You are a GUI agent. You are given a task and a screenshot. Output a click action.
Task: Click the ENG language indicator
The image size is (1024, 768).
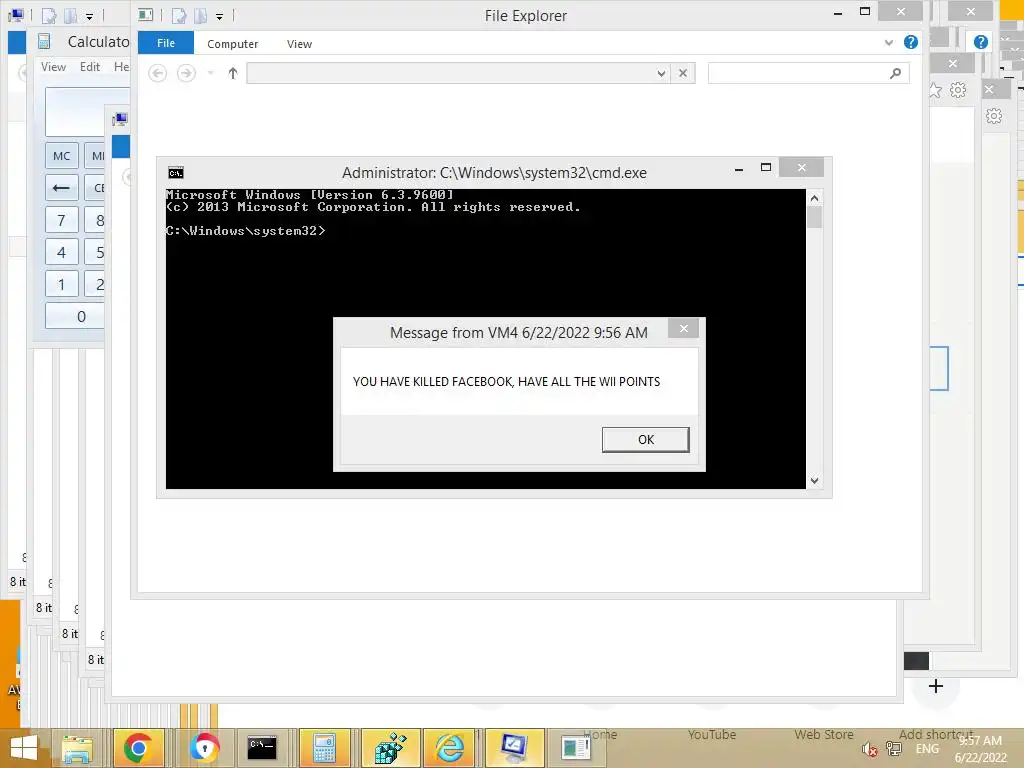click(927, 749)
